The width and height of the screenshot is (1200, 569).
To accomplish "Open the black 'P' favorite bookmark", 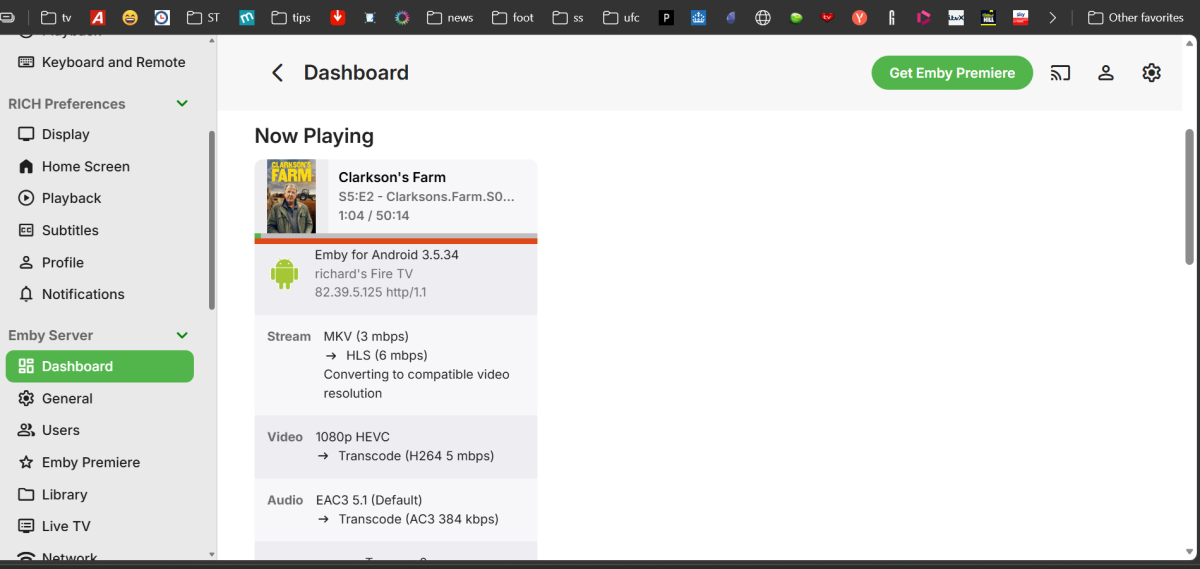I will point(667,17).
